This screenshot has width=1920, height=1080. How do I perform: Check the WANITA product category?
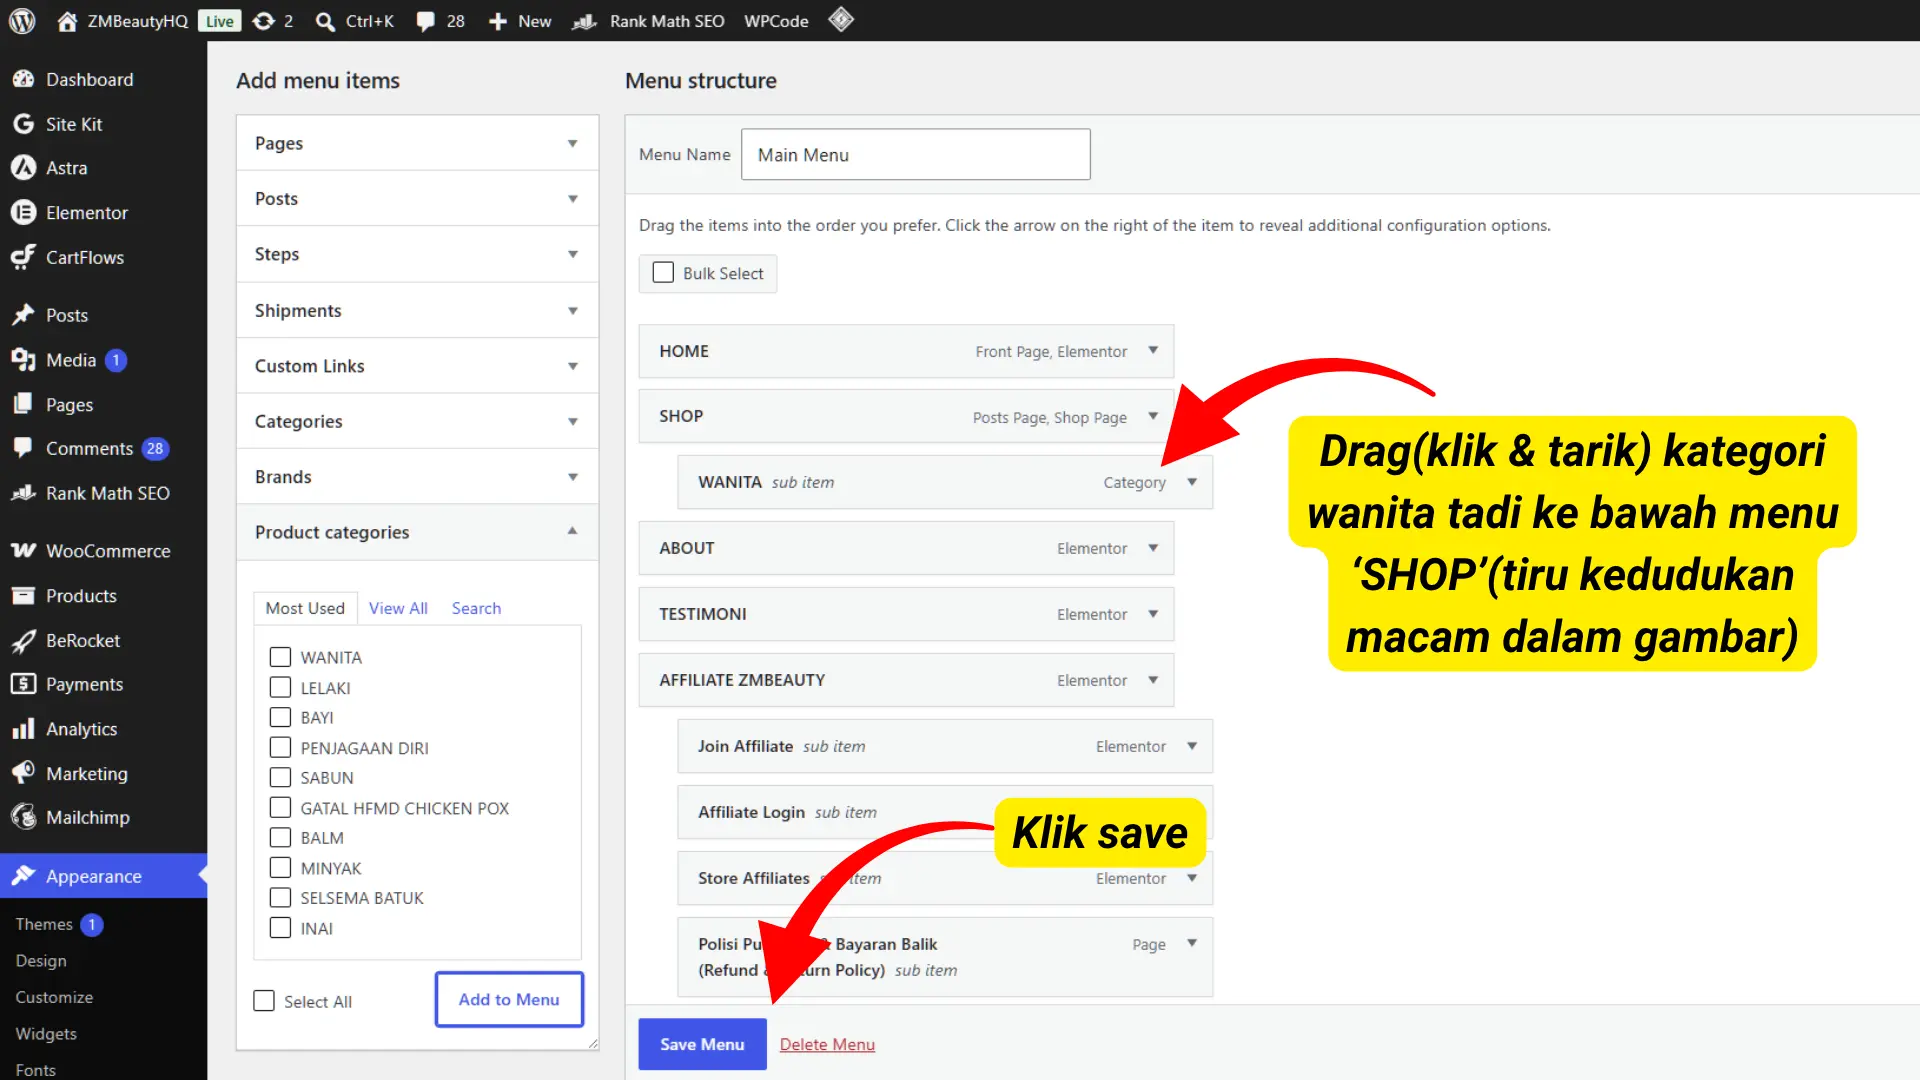point(280,657)
